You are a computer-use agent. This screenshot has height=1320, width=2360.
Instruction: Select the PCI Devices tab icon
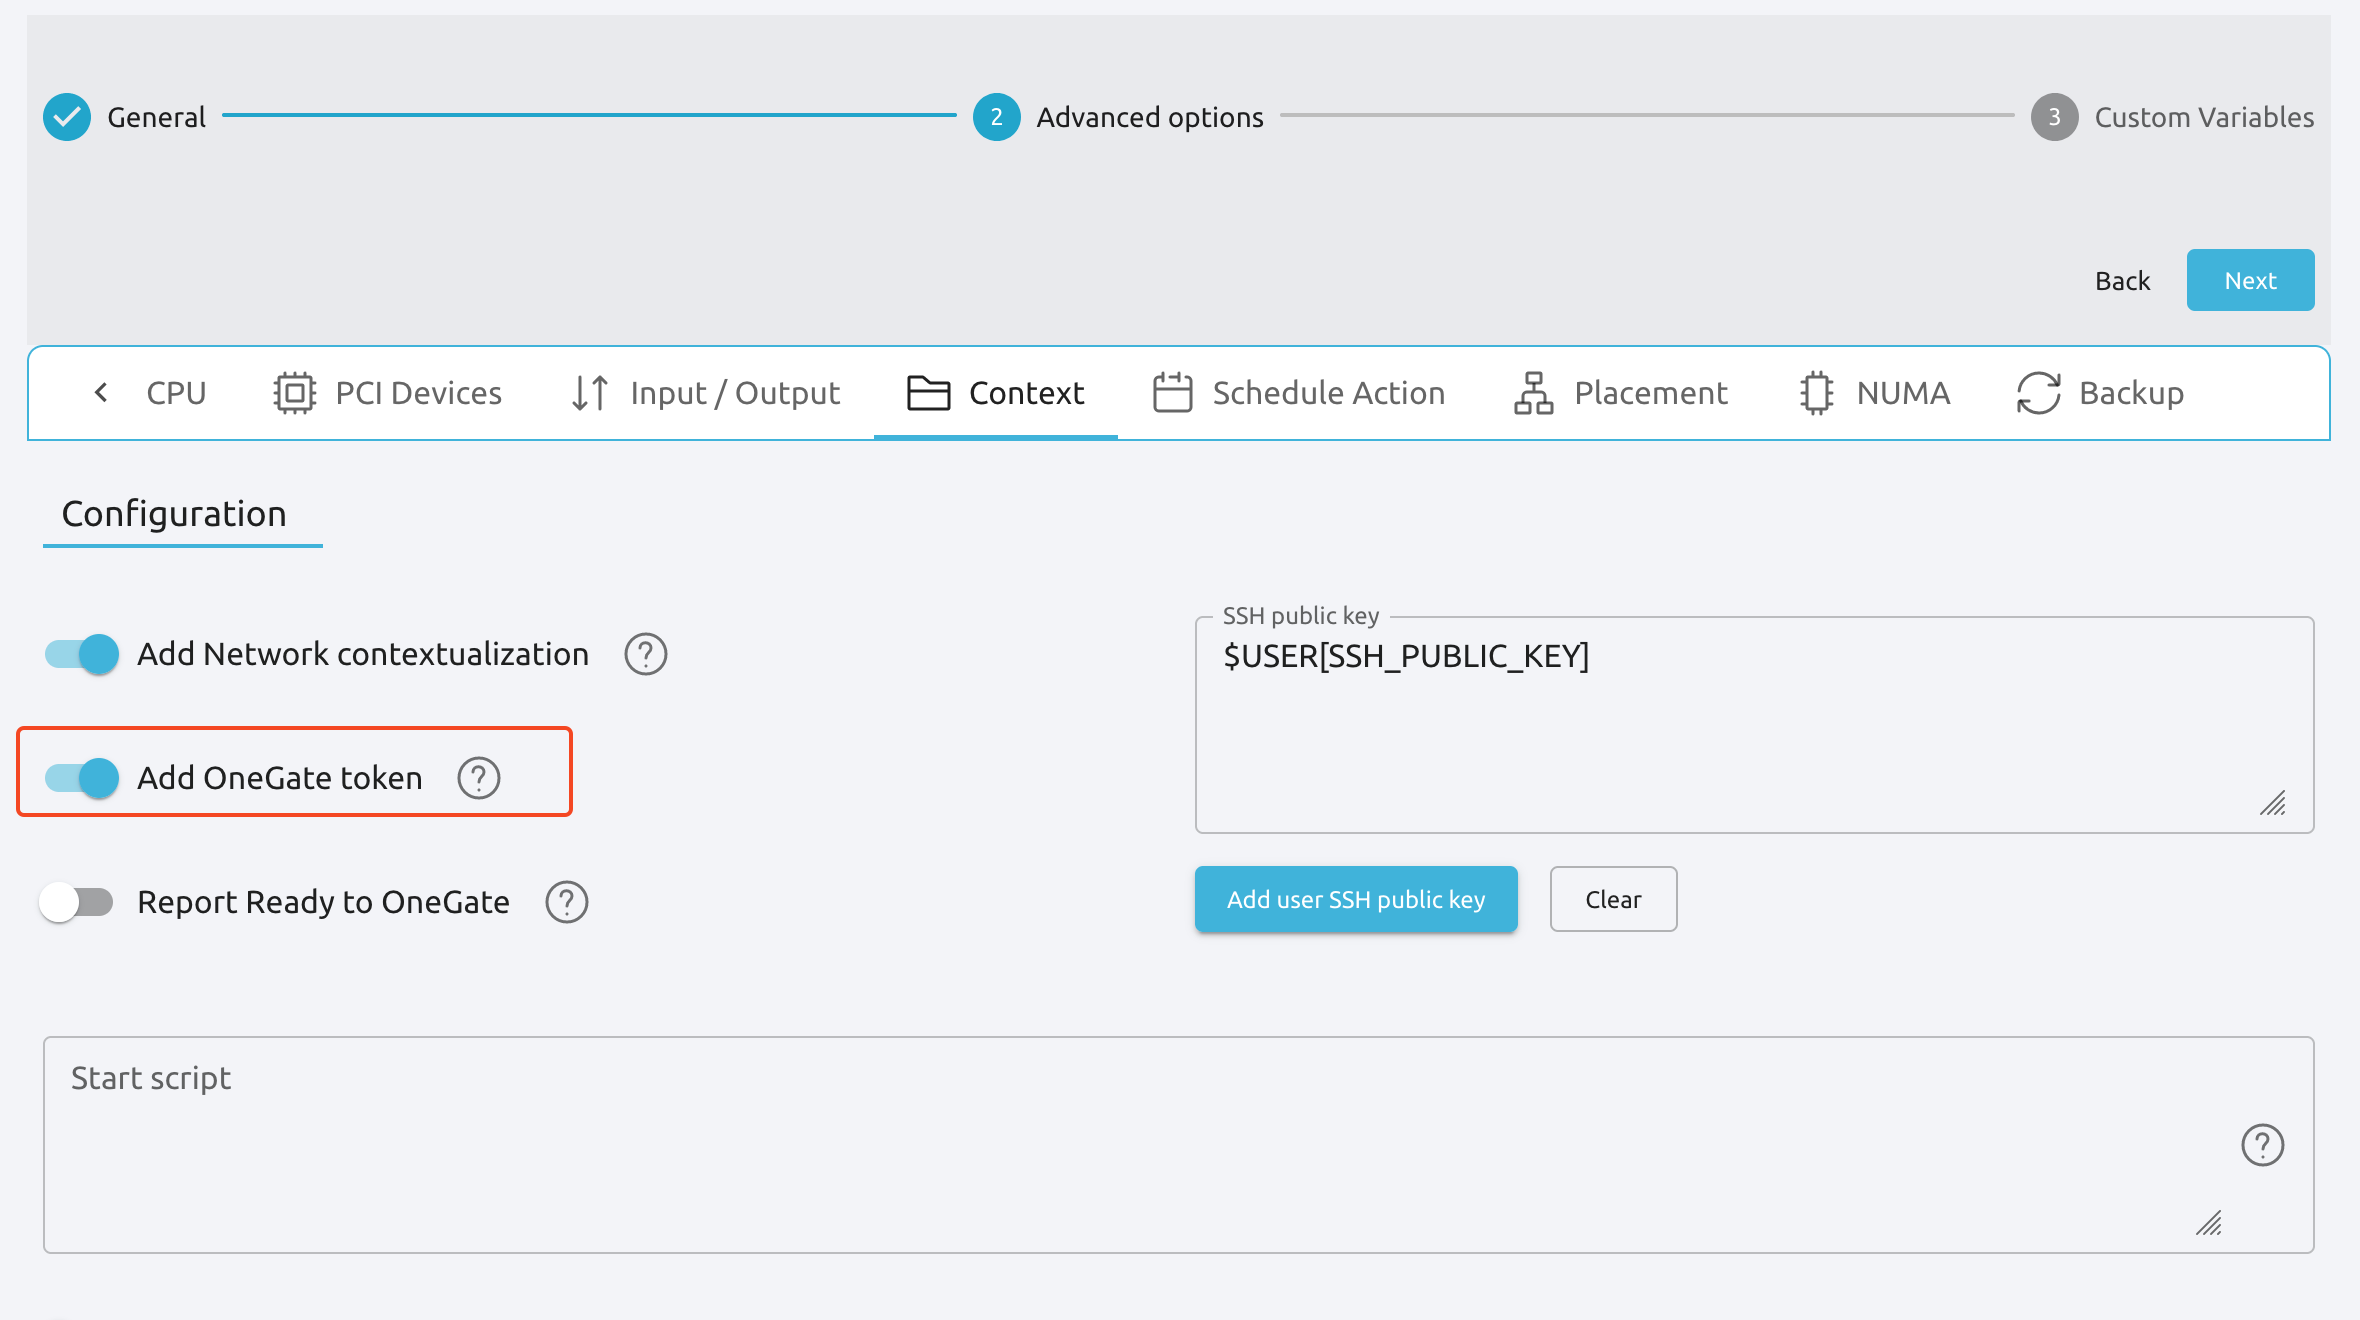coord(293,391)
